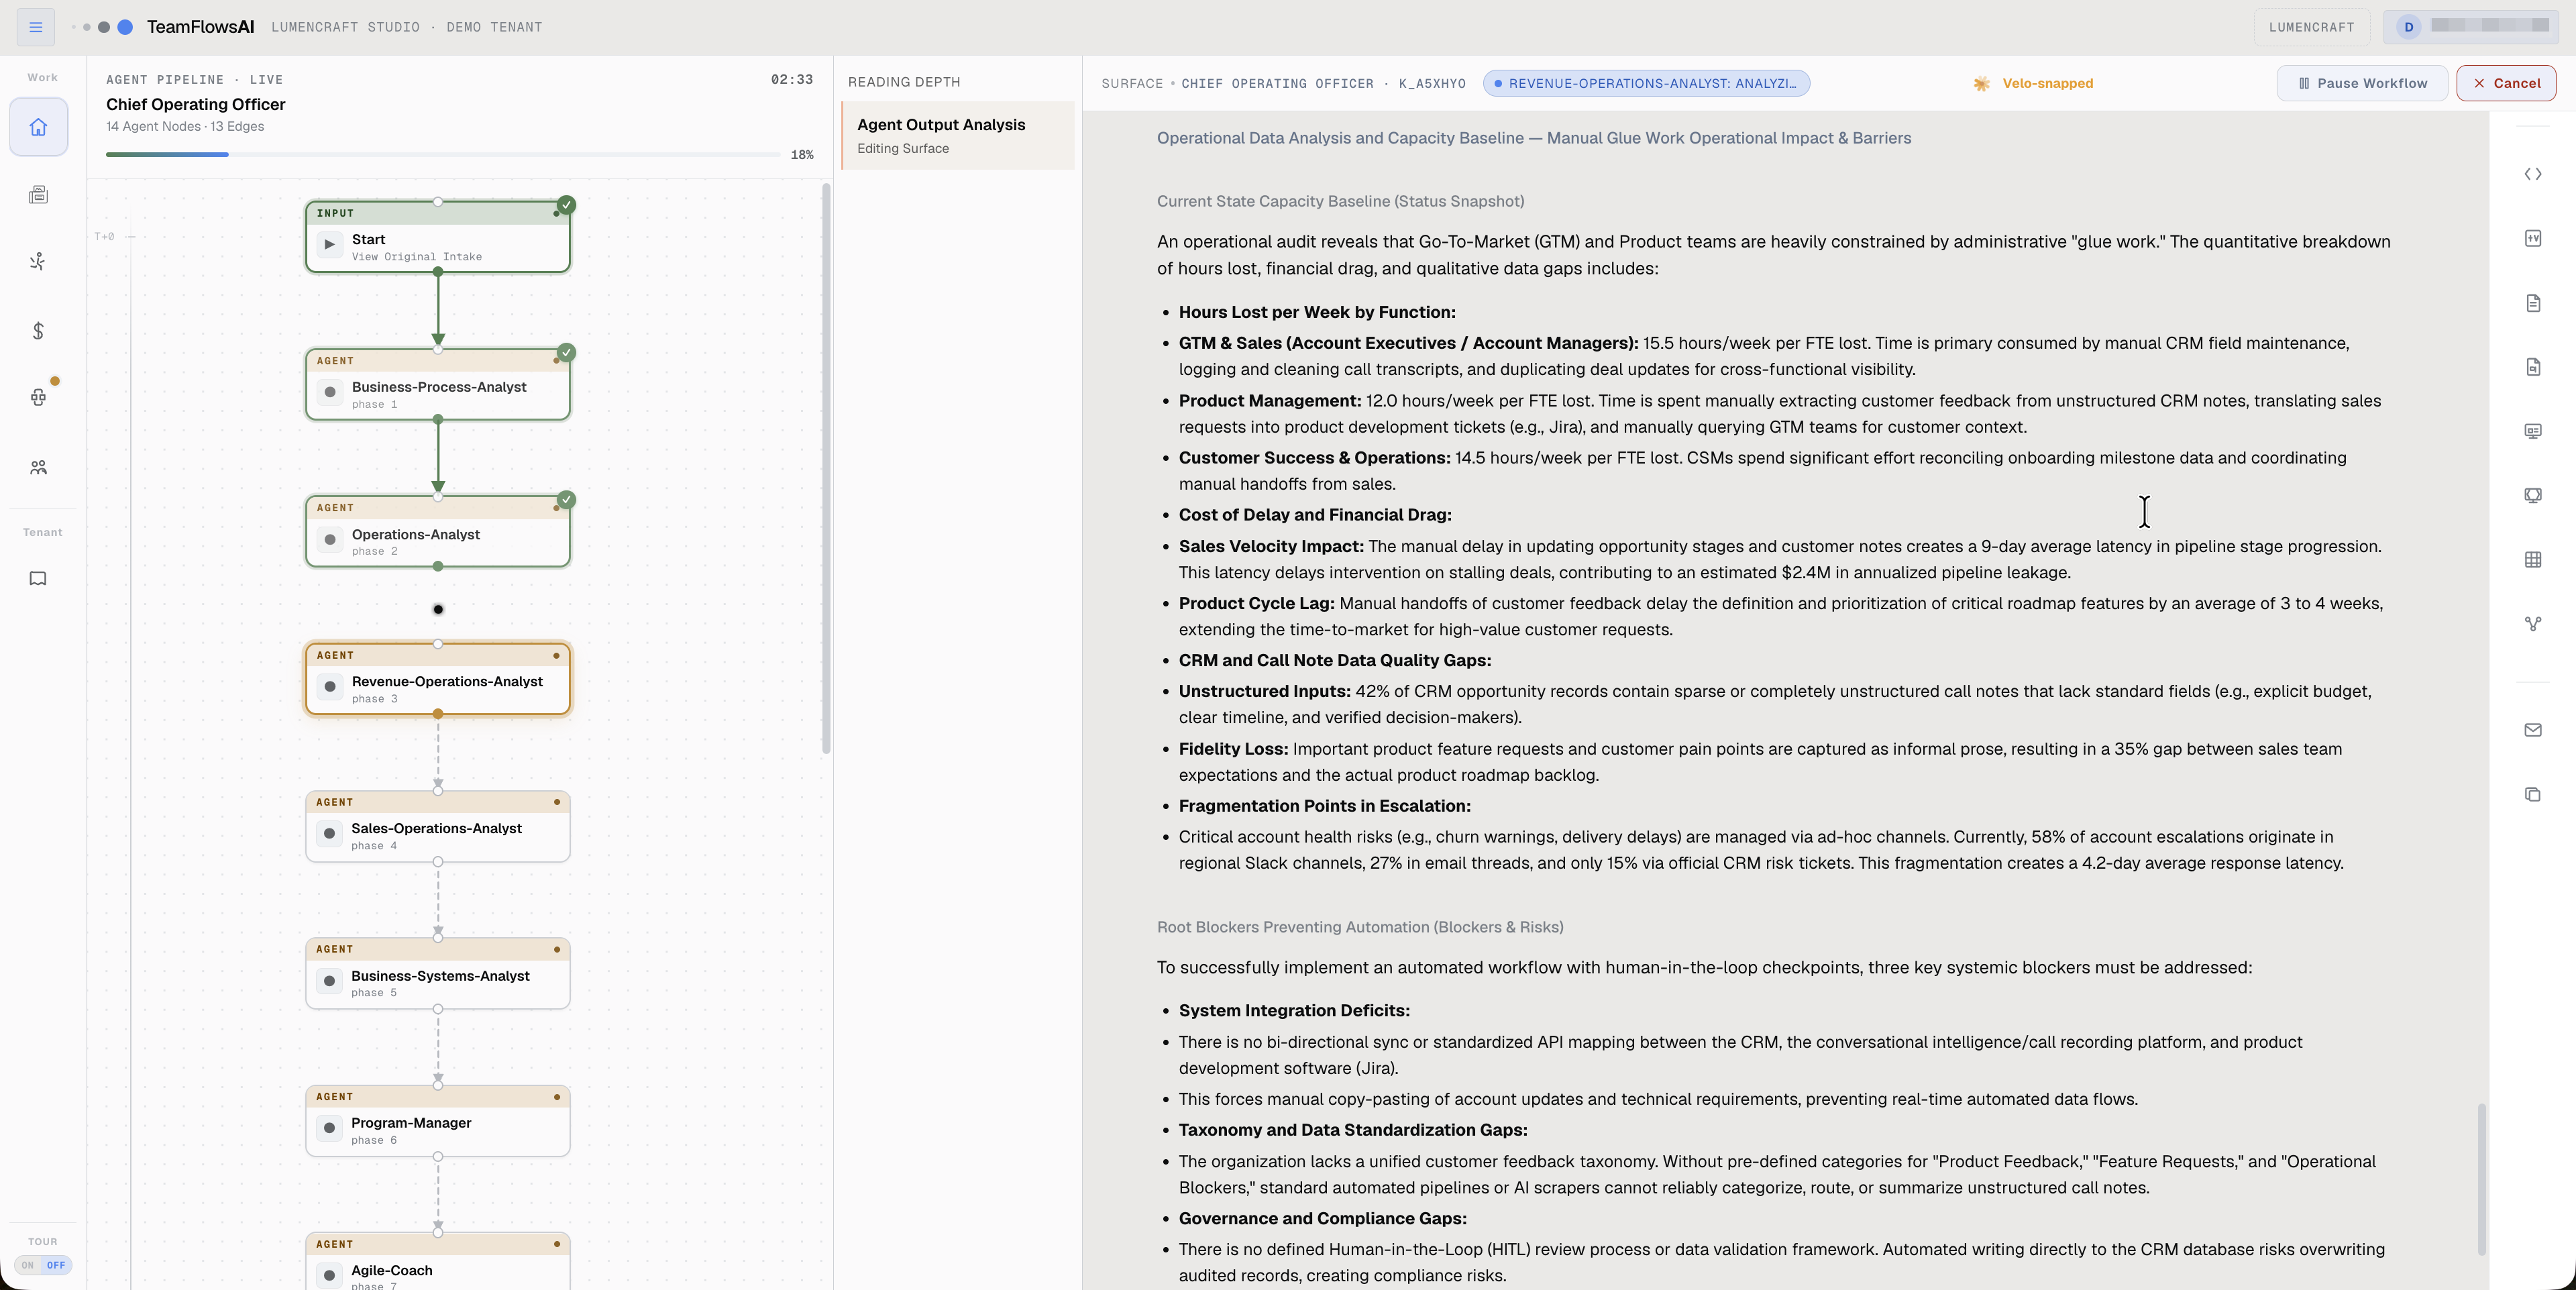This screenshot has width=2576, height=1290.
Task: Click the 'K_A5XHYO' surface identifier
Action: (1432, 84)
